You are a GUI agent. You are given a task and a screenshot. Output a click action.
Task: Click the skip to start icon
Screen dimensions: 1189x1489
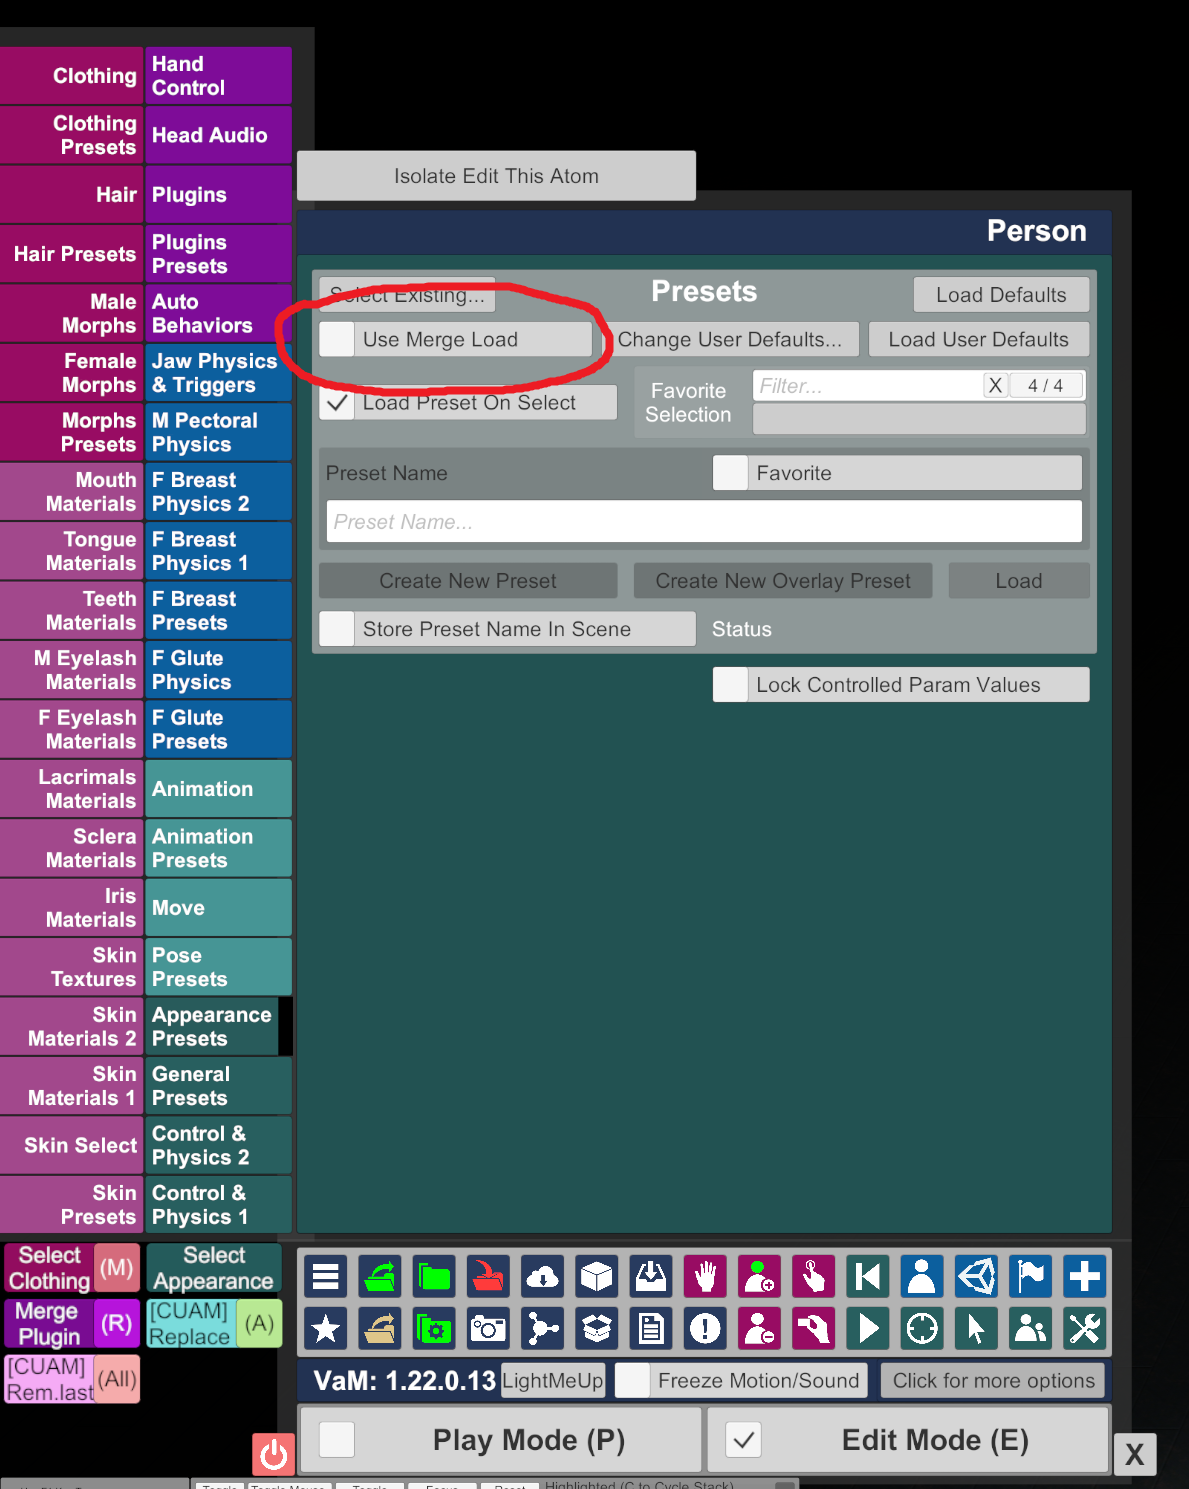(867, 1277)
